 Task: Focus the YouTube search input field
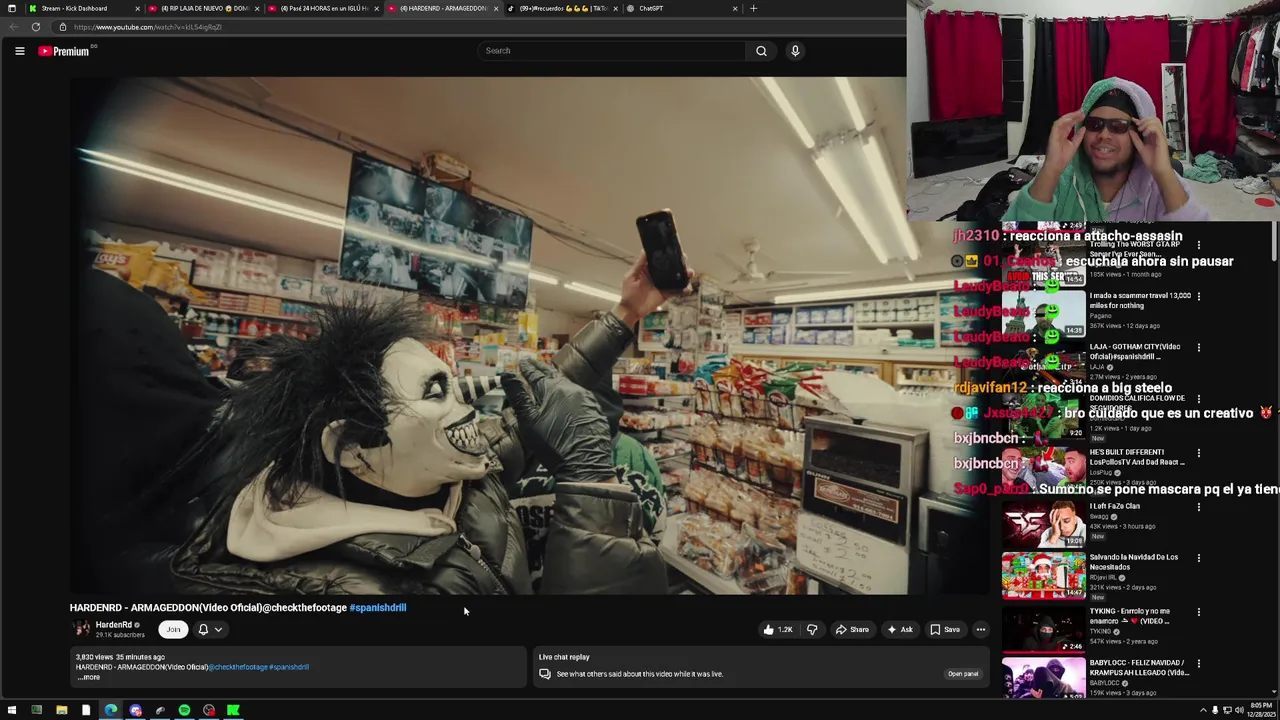click(611, 51)
